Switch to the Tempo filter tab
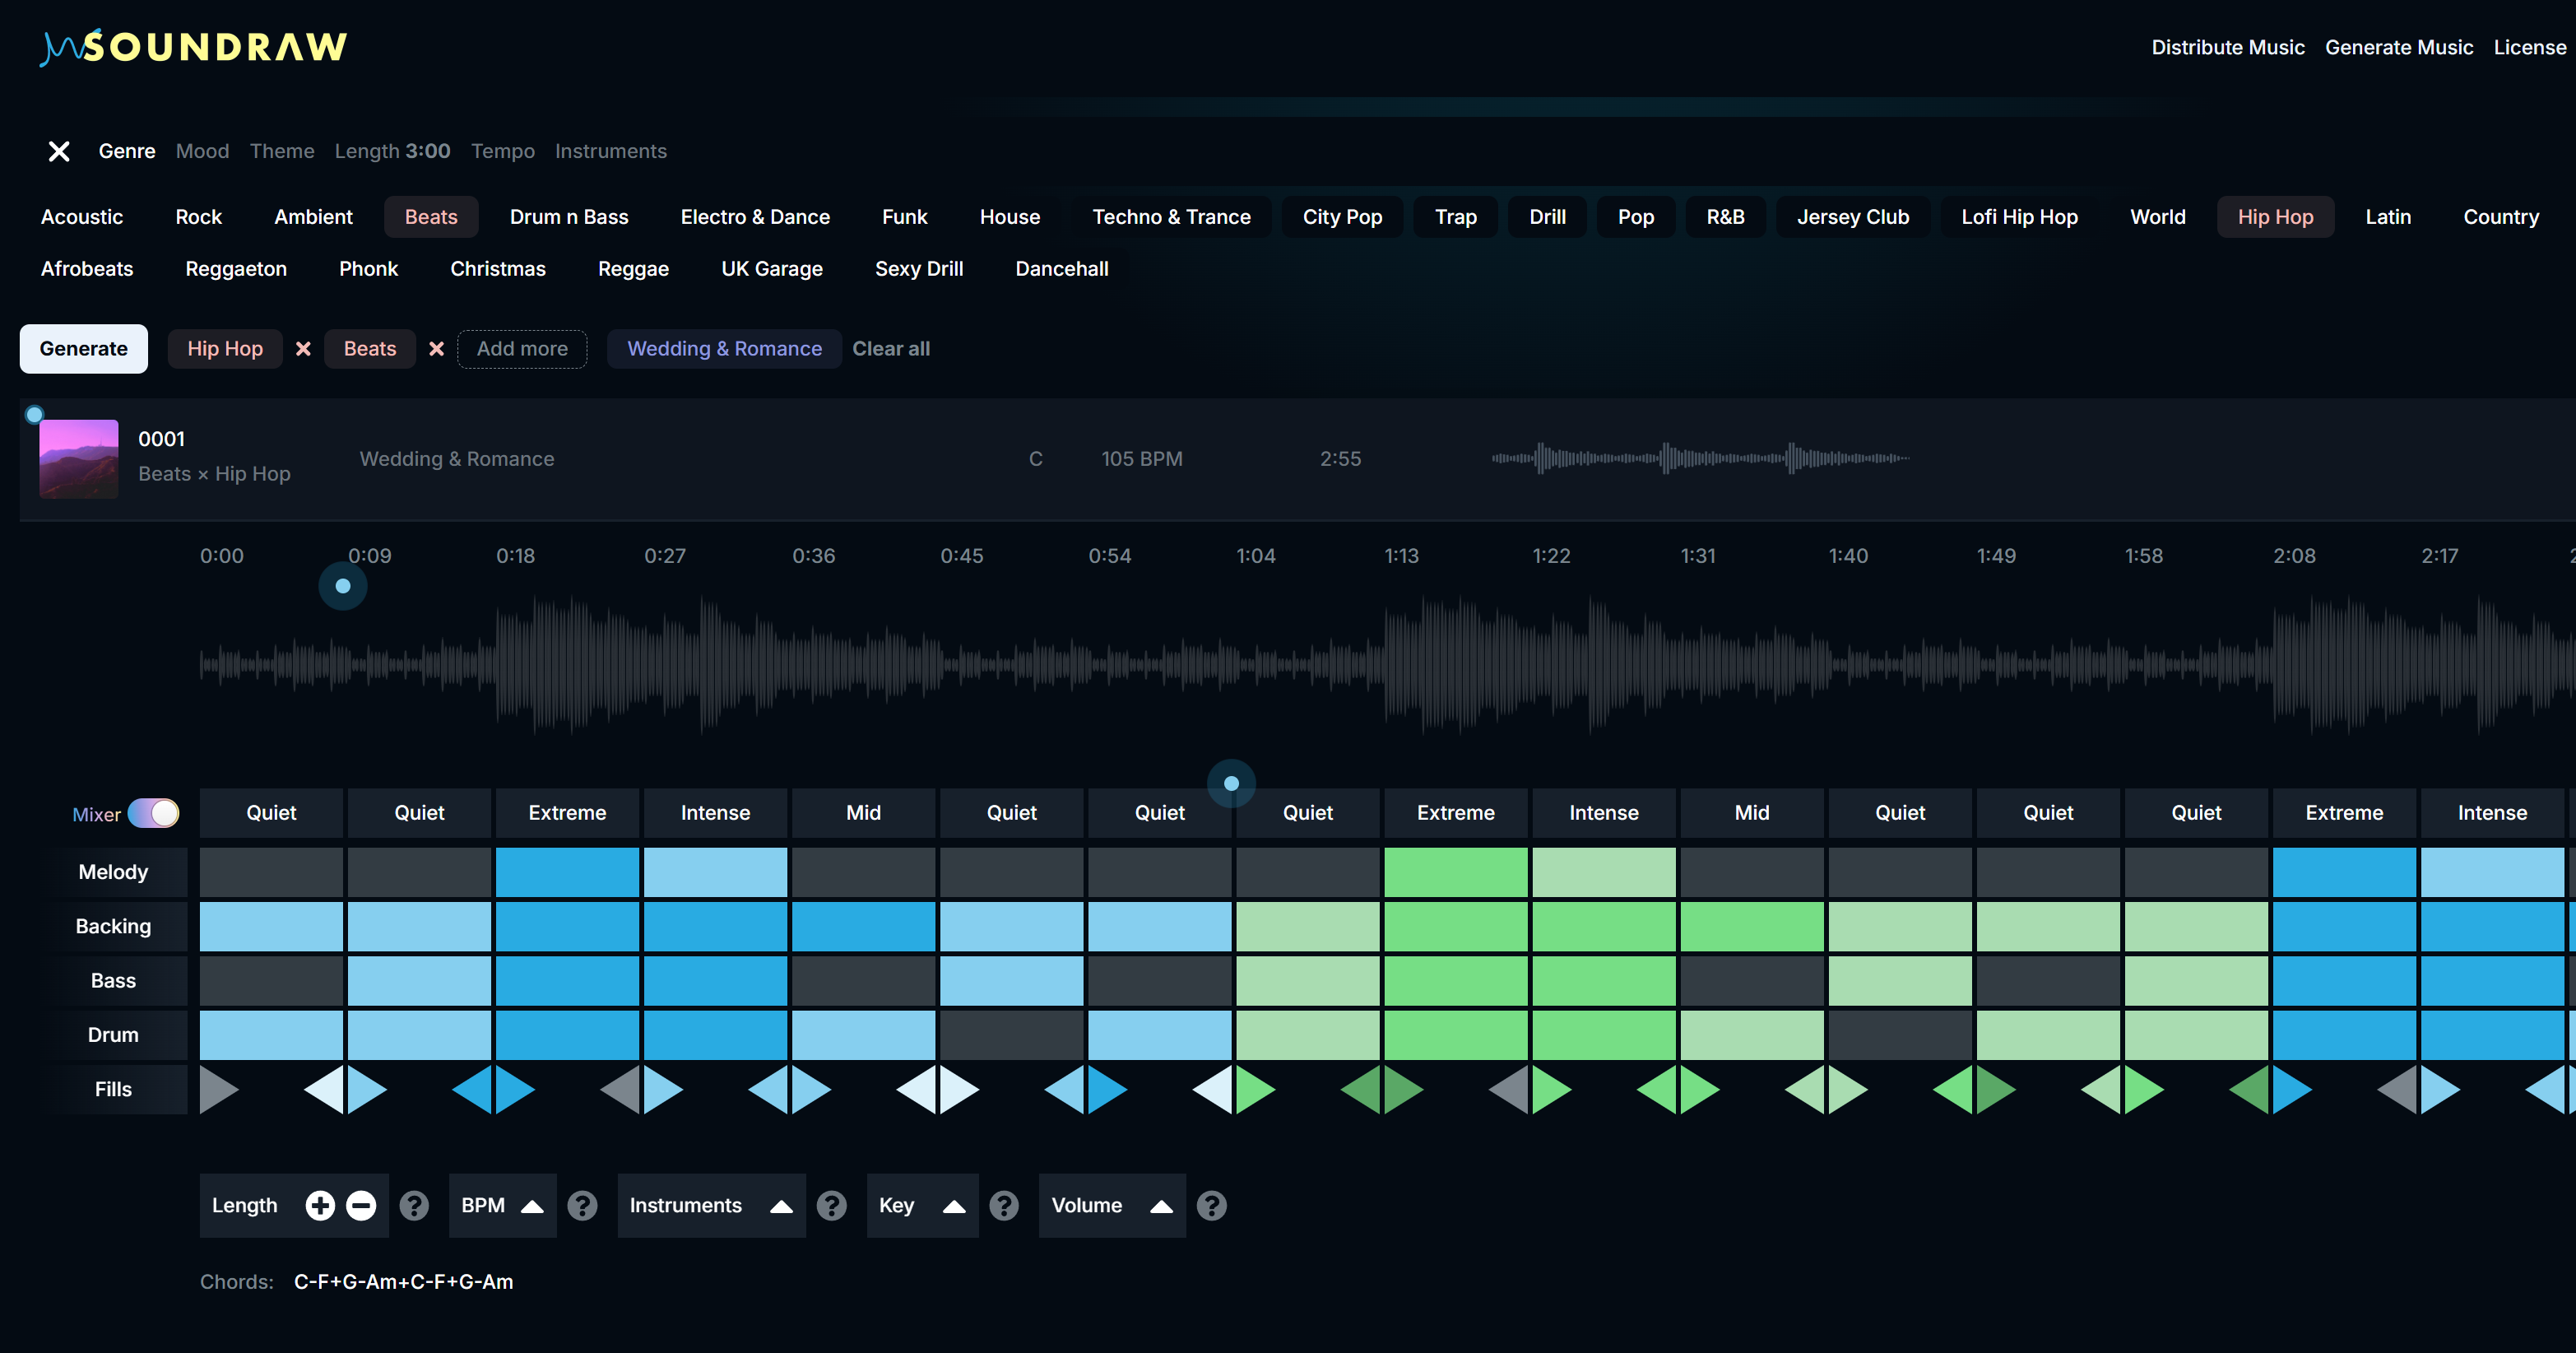Screen dimensions: 2576x1353 [503, 151]
